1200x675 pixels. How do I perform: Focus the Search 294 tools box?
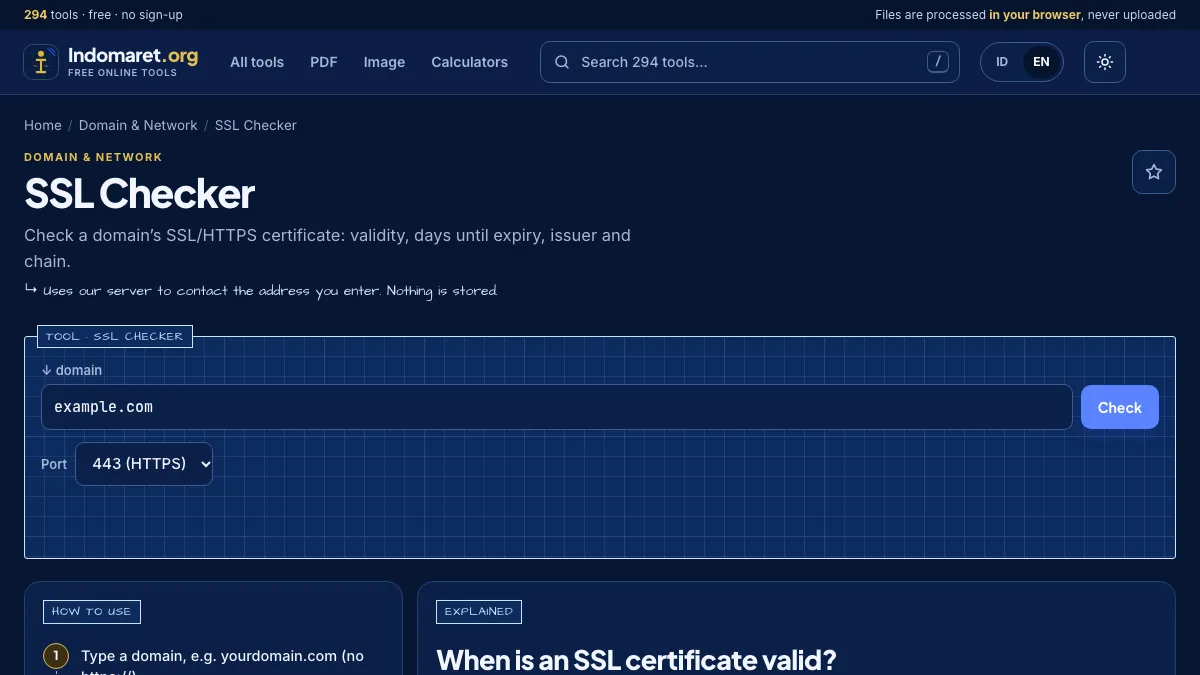coord(750,62)
